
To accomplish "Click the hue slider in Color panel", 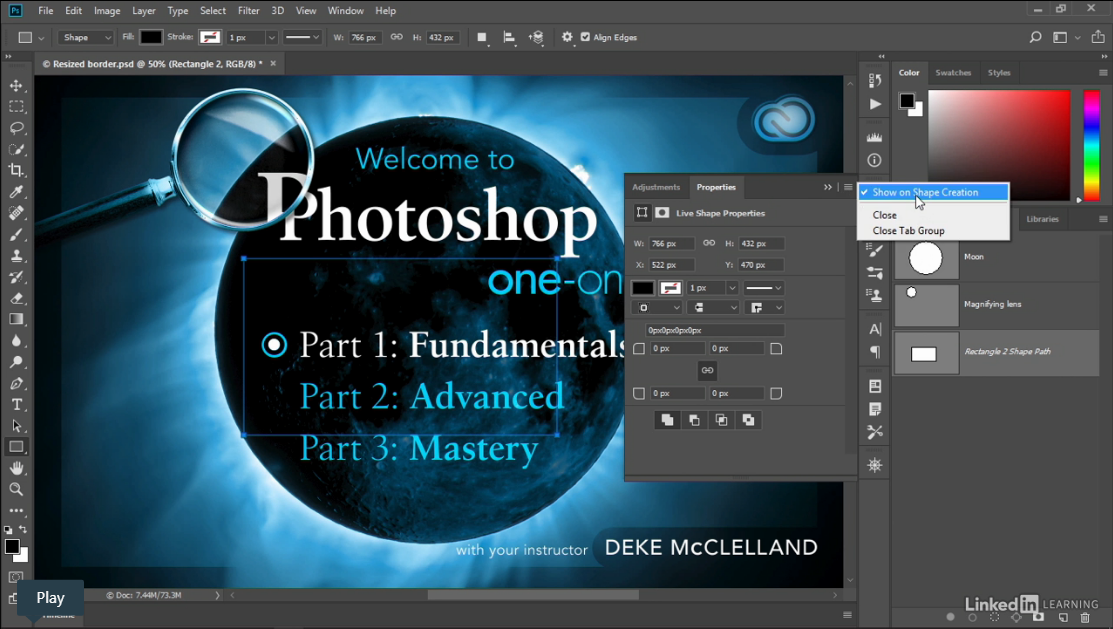I will [x=1091, y=145].
